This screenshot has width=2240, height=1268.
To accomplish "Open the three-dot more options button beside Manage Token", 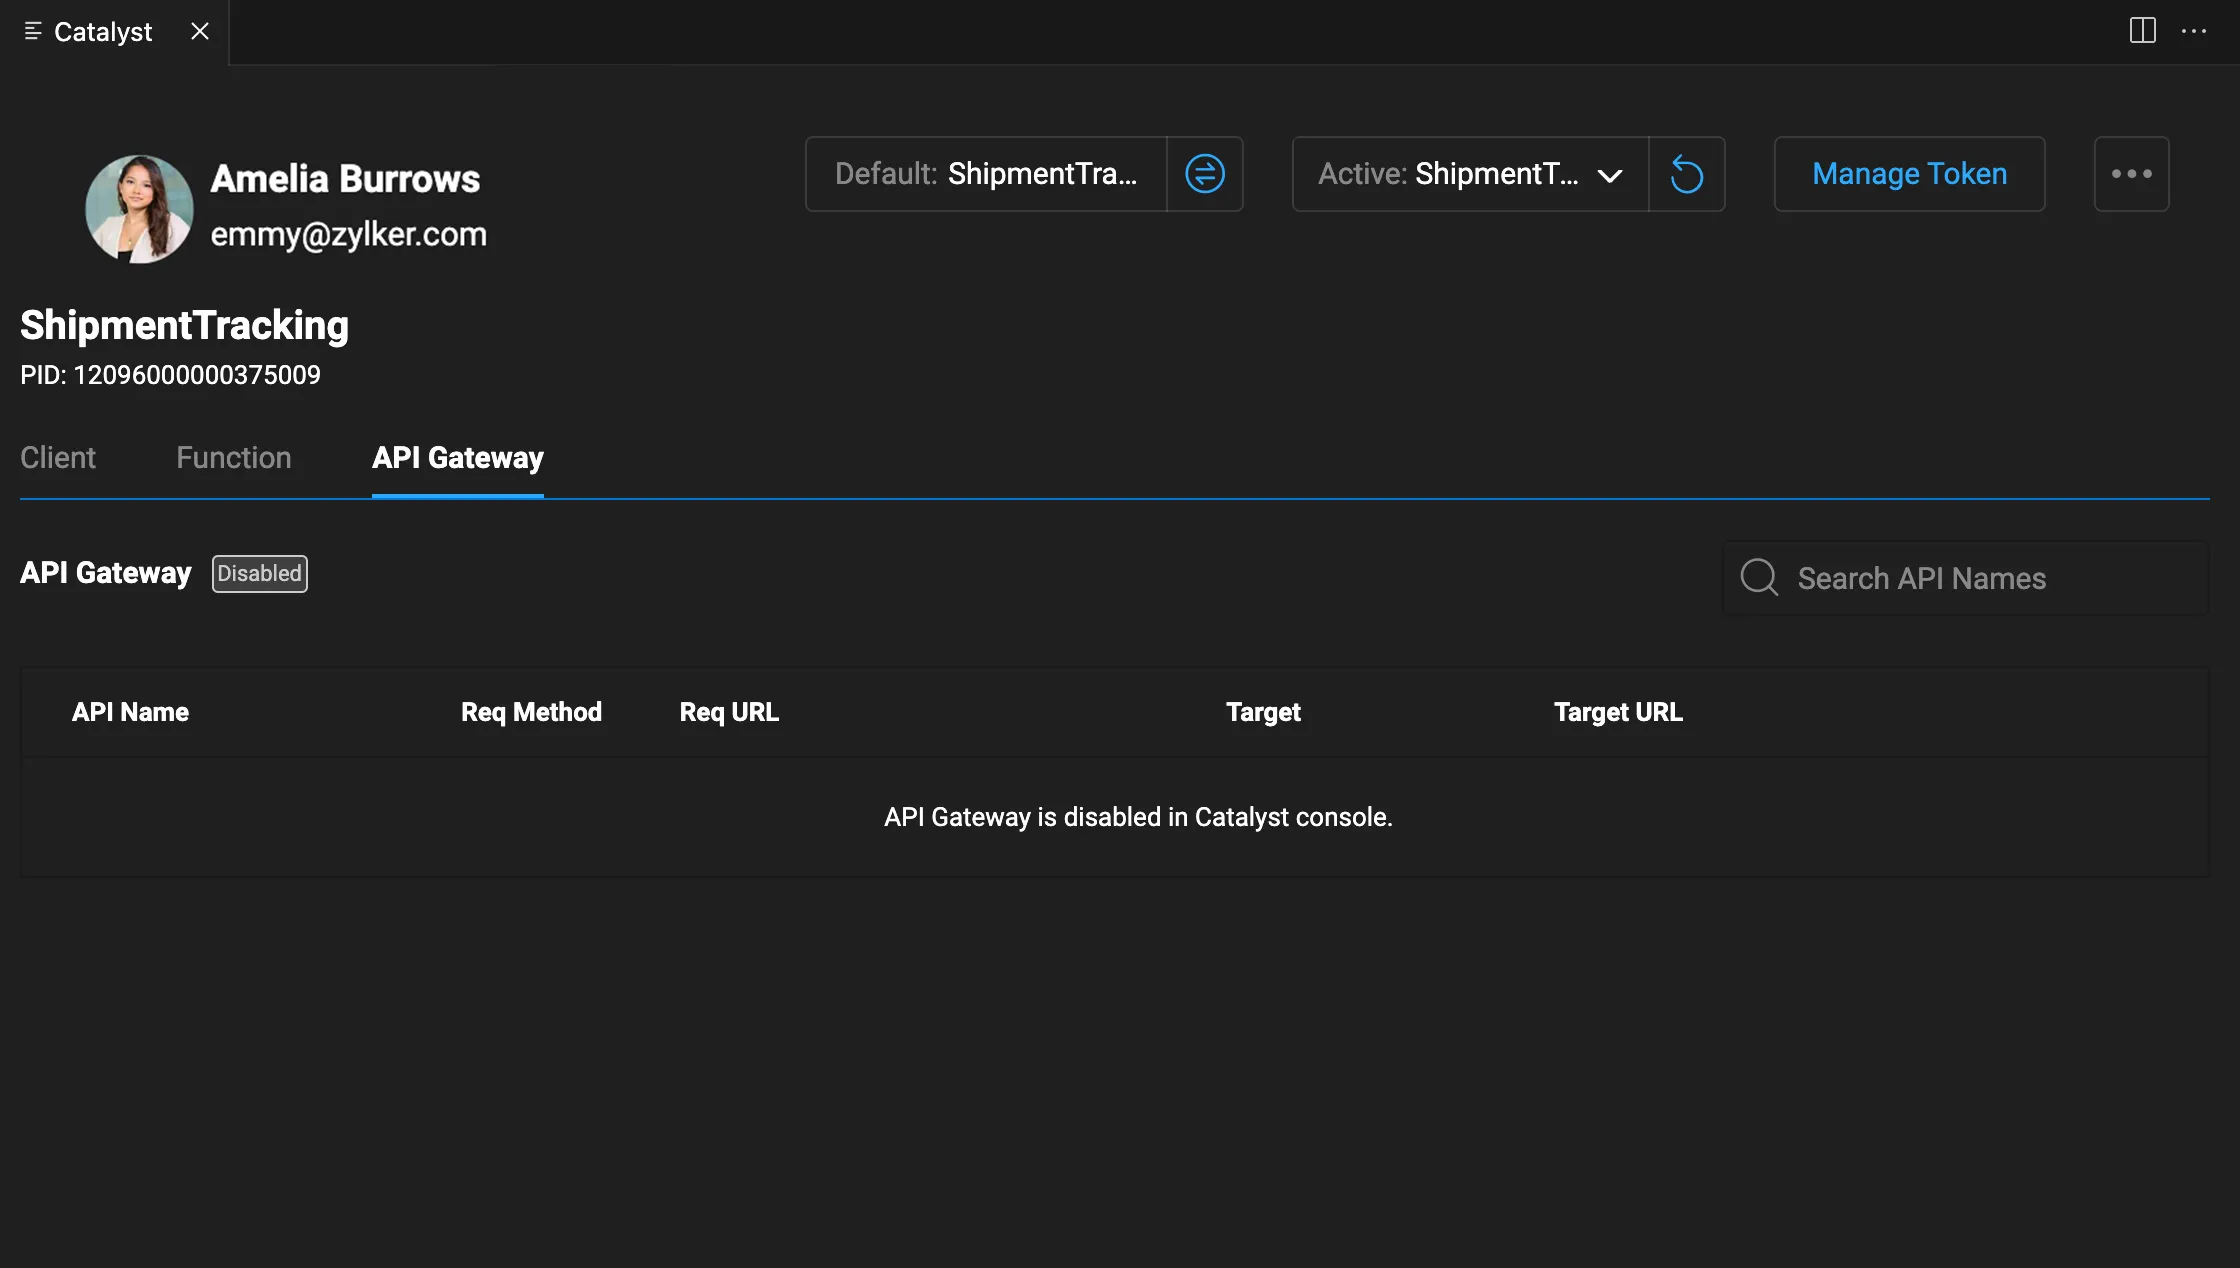I will pyautogui.click(x=2131, y=174).
